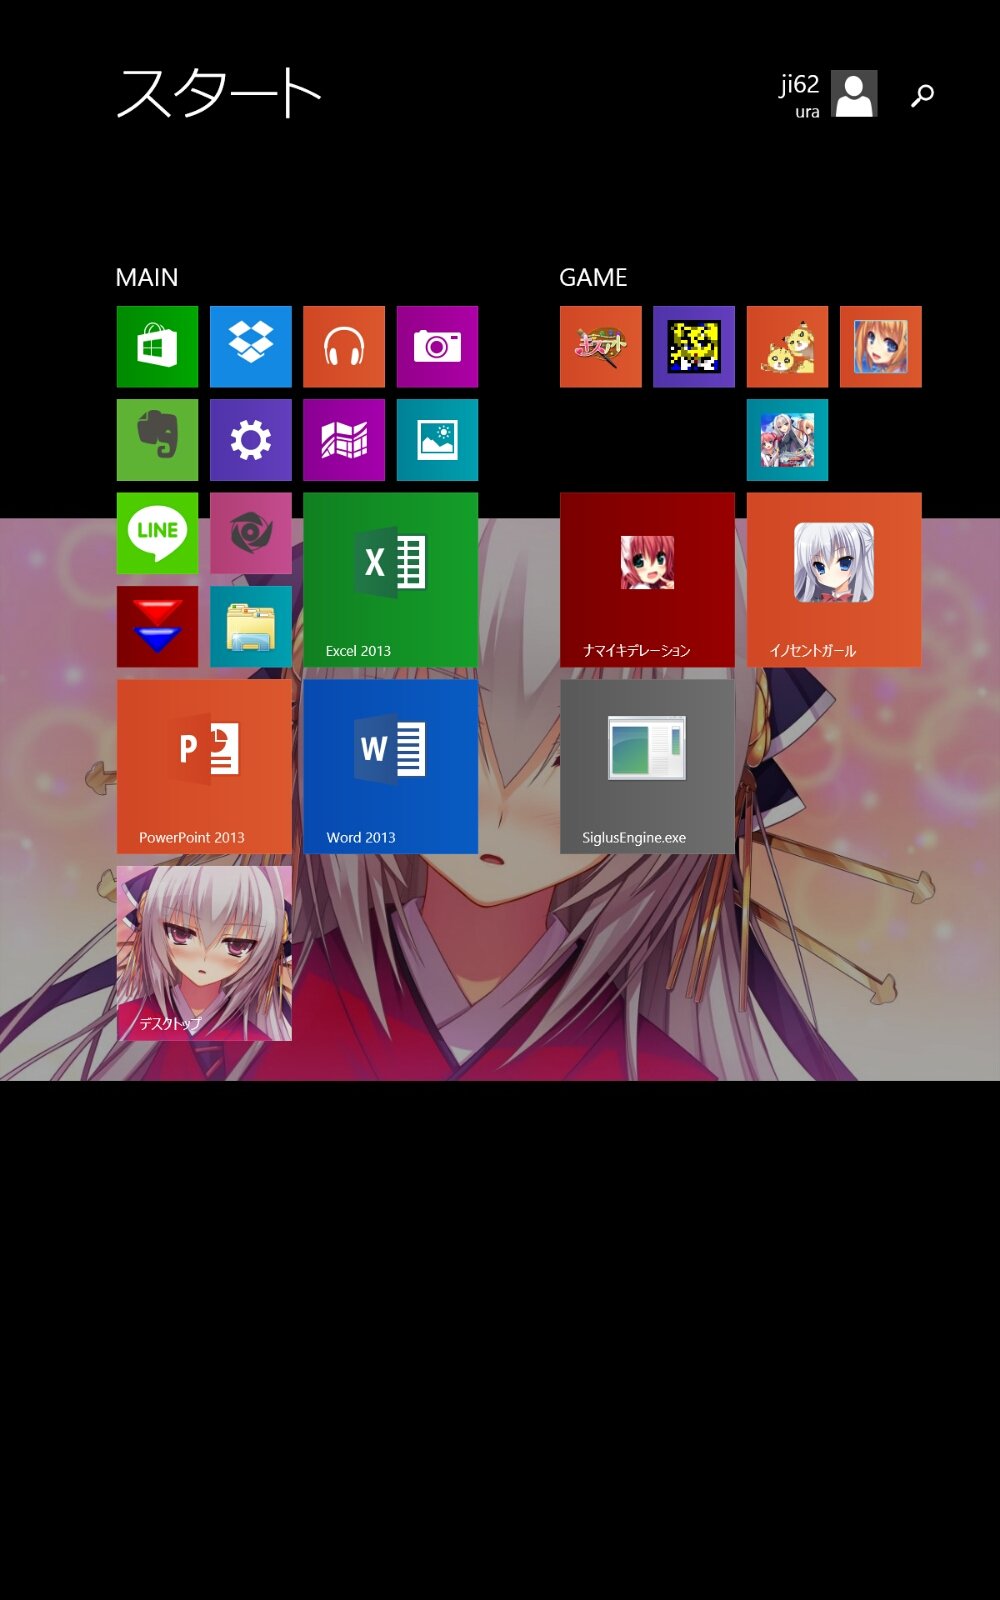The width and height of the screenshot is (1000, 1600).
Task: Click the ji62 user name text
Action: (799, 85)
